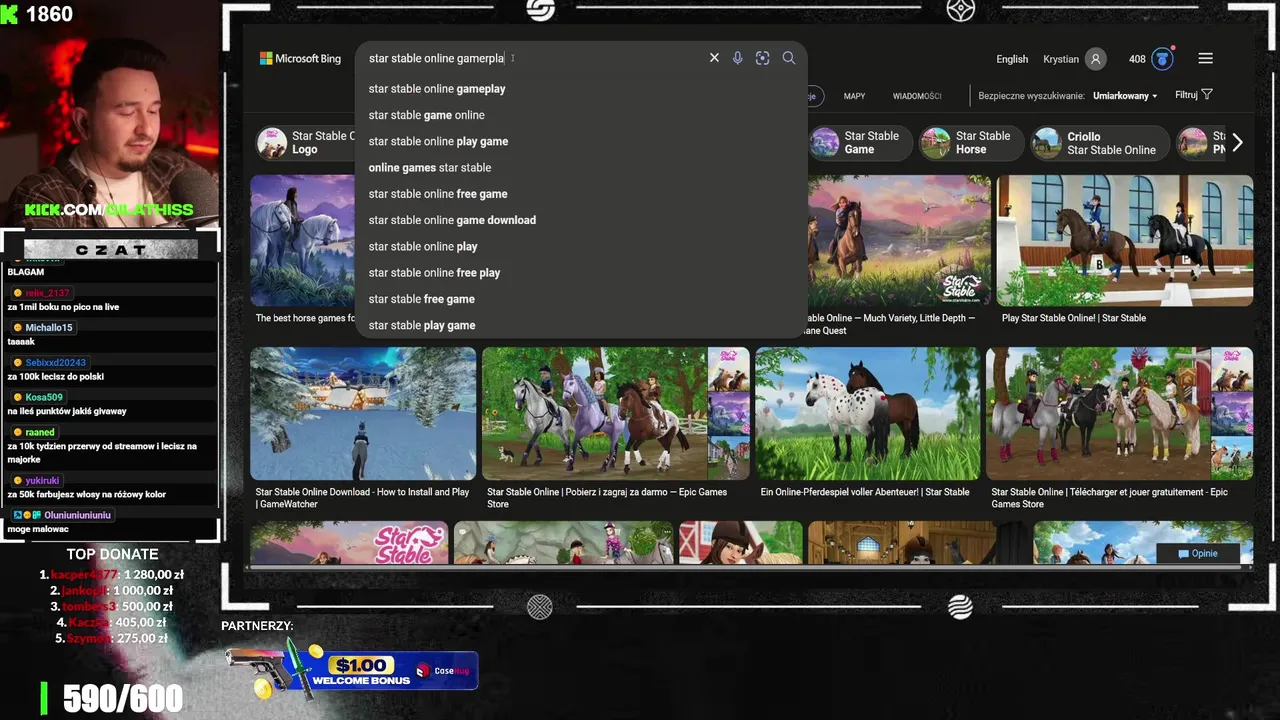
Task: Click chat username Sebixxd20243
Action: click(x=56, y=362)
